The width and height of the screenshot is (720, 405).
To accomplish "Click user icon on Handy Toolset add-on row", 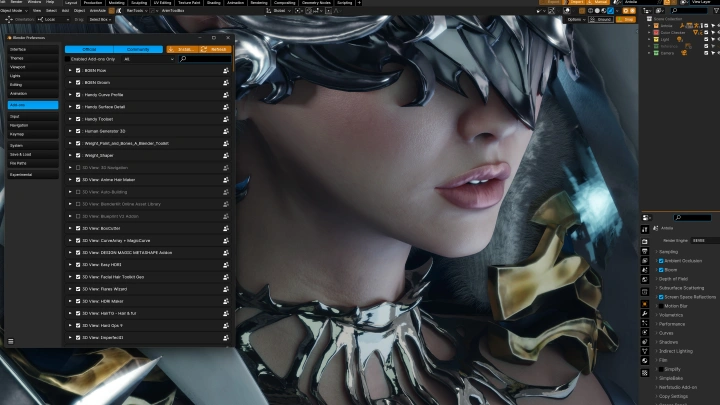I will click(226, 119).
